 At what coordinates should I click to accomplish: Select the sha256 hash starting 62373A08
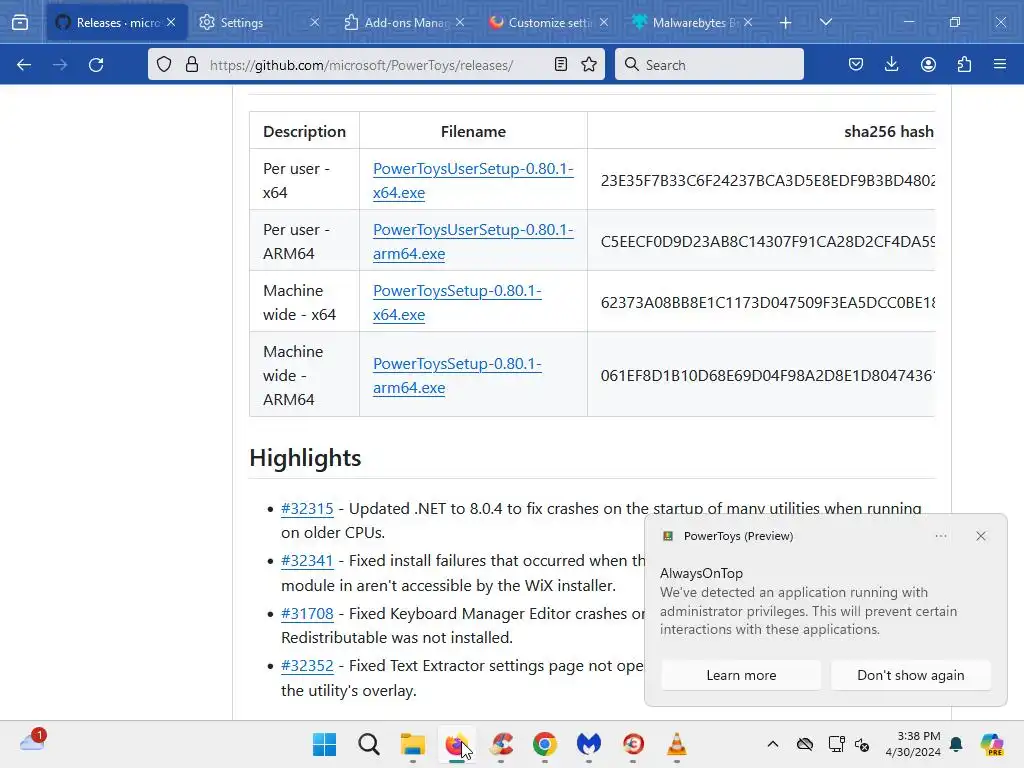click(767, 302)
